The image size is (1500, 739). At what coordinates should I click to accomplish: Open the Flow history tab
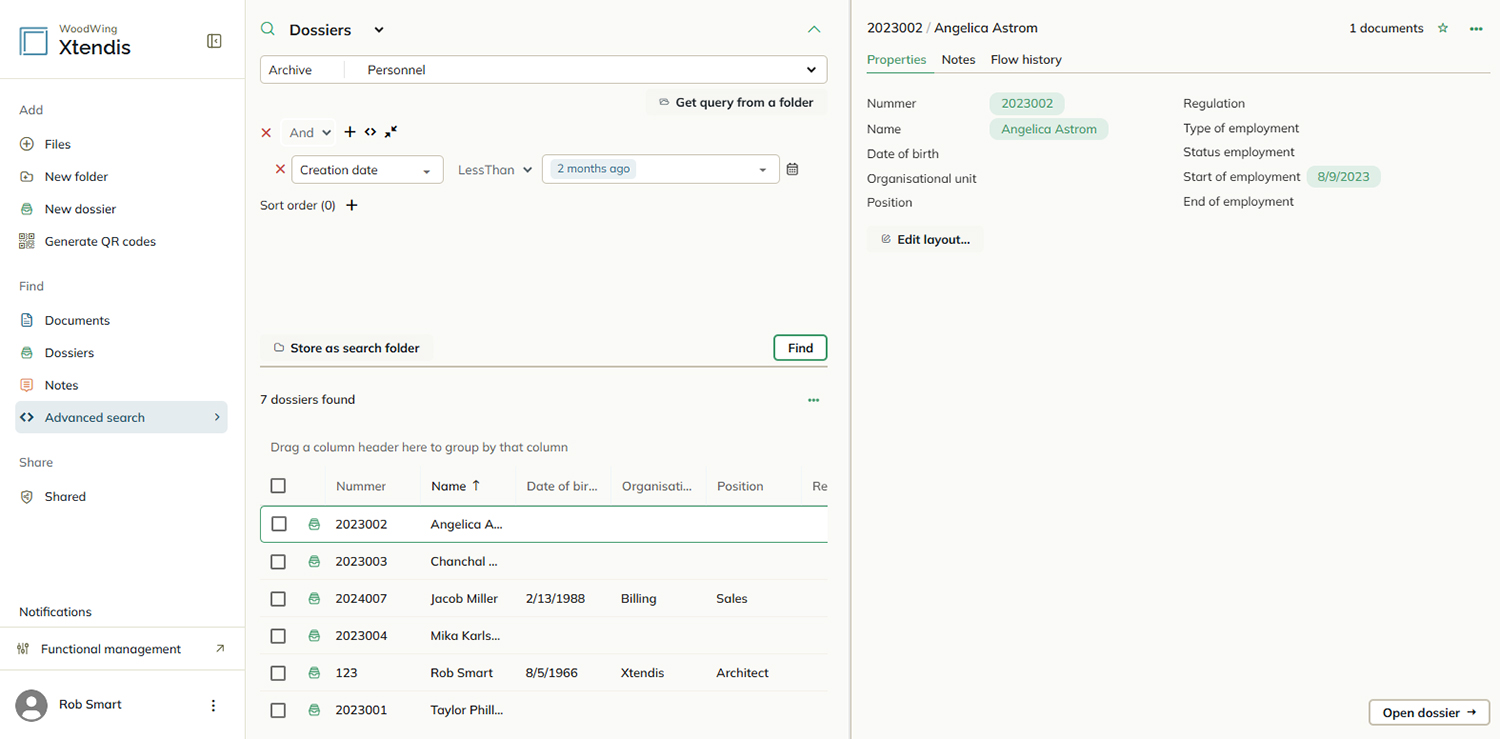click(1026, 60)
